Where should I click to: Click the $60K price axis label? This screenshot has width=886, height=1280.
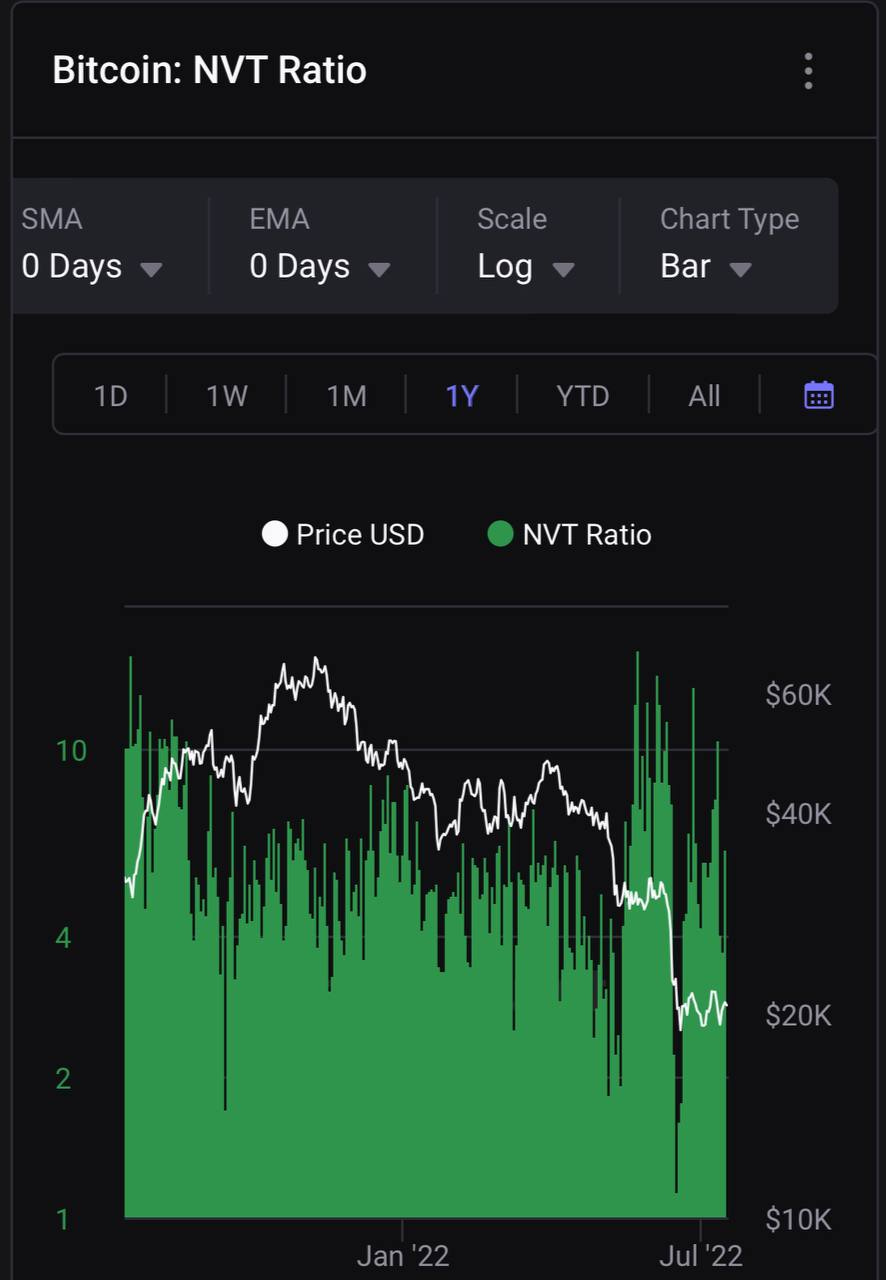point(798,695)
